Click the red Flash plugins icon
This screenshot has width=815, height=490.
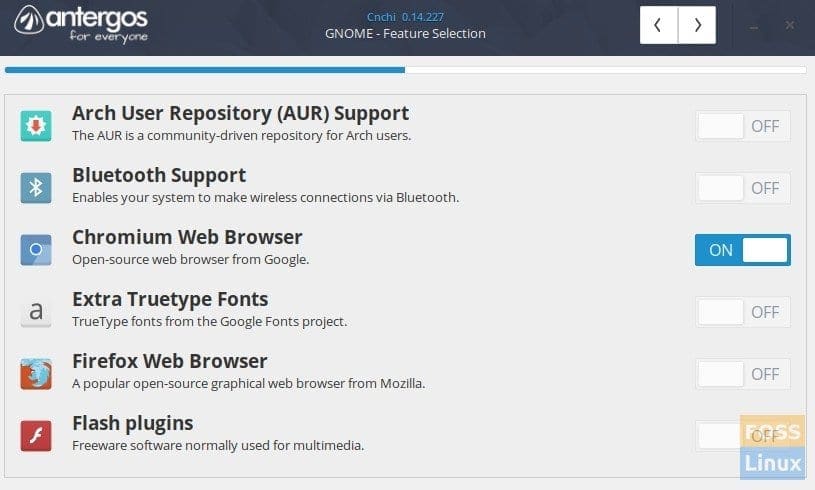36,435
